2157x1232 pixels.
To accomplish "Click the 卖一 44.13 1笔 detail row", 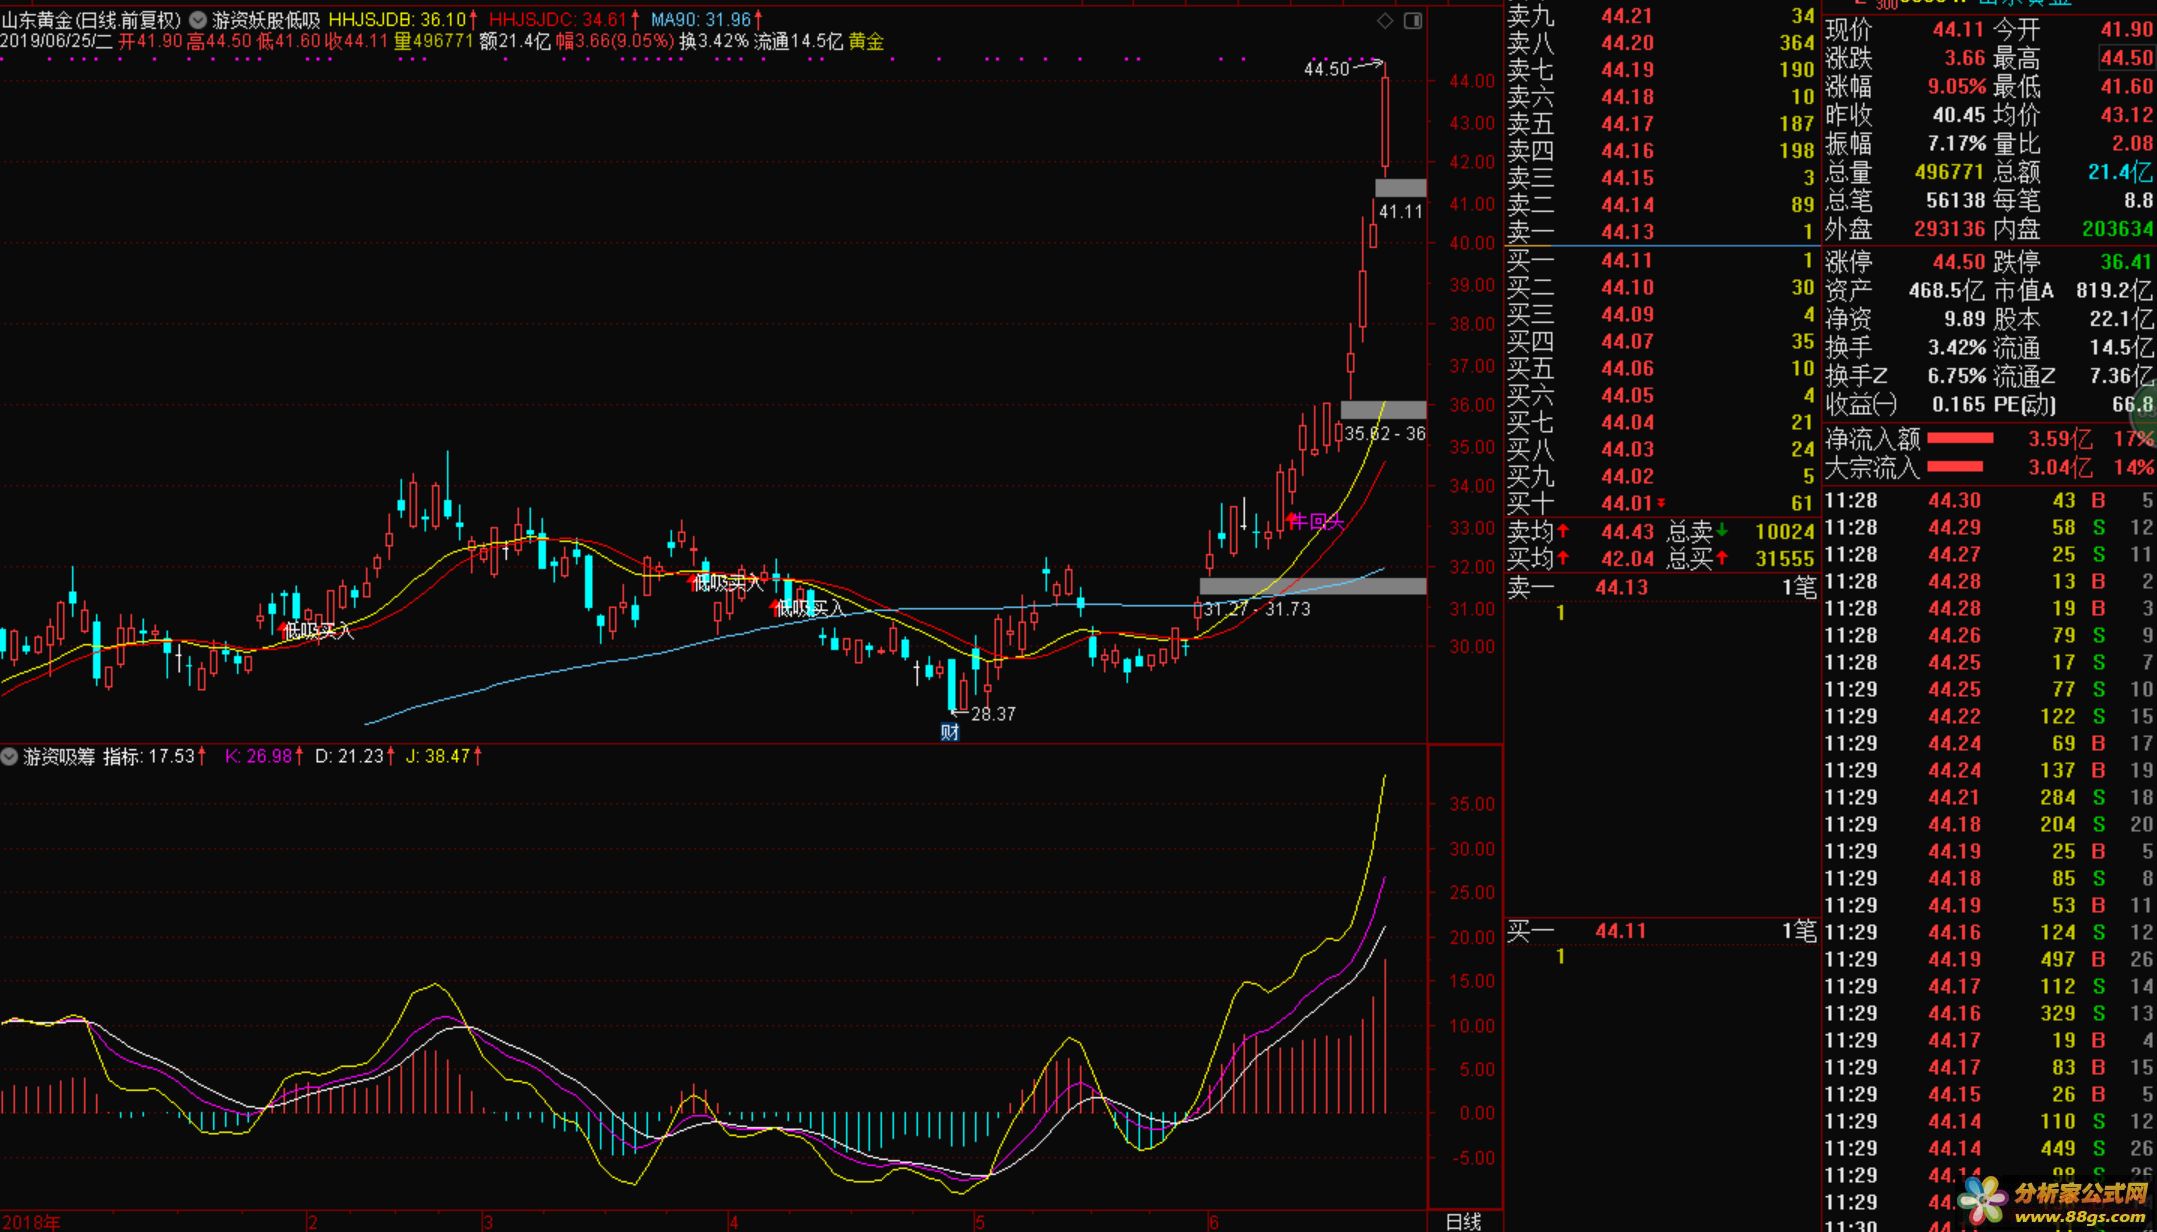I will coord(1661,587).
